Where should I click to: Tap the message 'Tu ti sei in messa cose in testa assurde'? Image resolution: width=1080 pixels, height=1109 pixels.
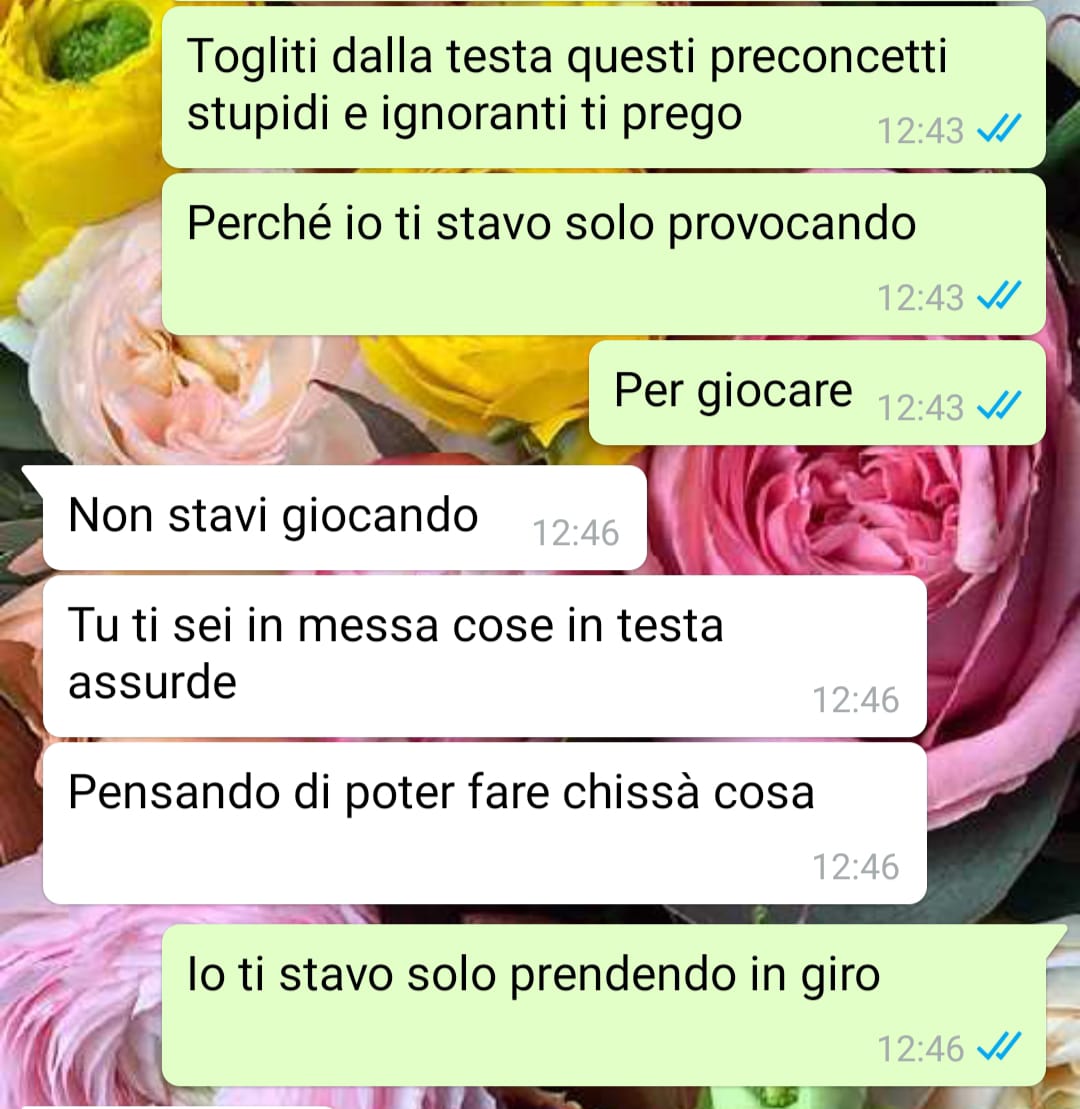484,656
